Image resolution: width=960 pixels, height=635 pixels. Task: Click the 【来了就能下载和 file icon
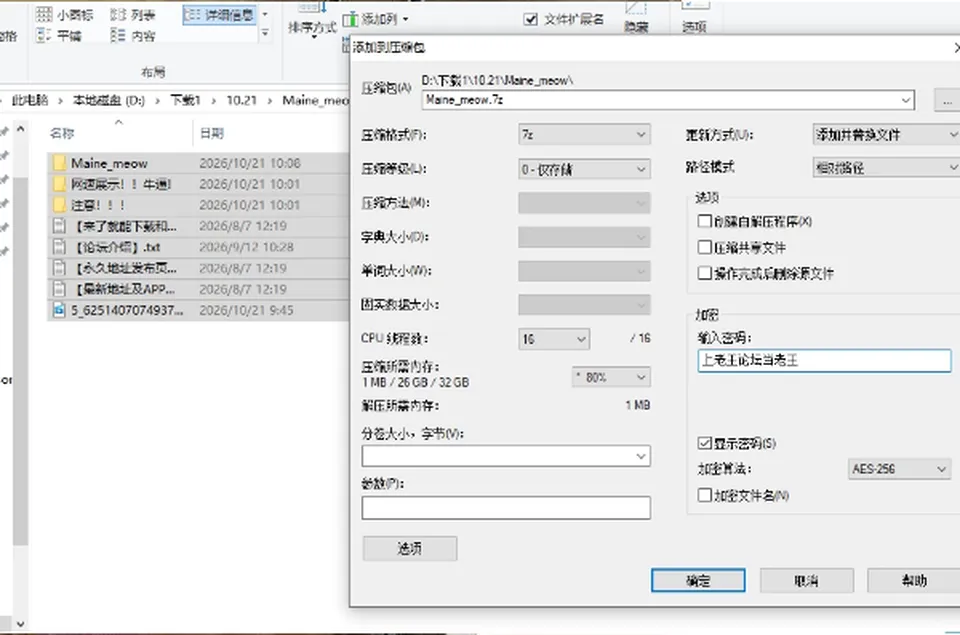(59, 226)
